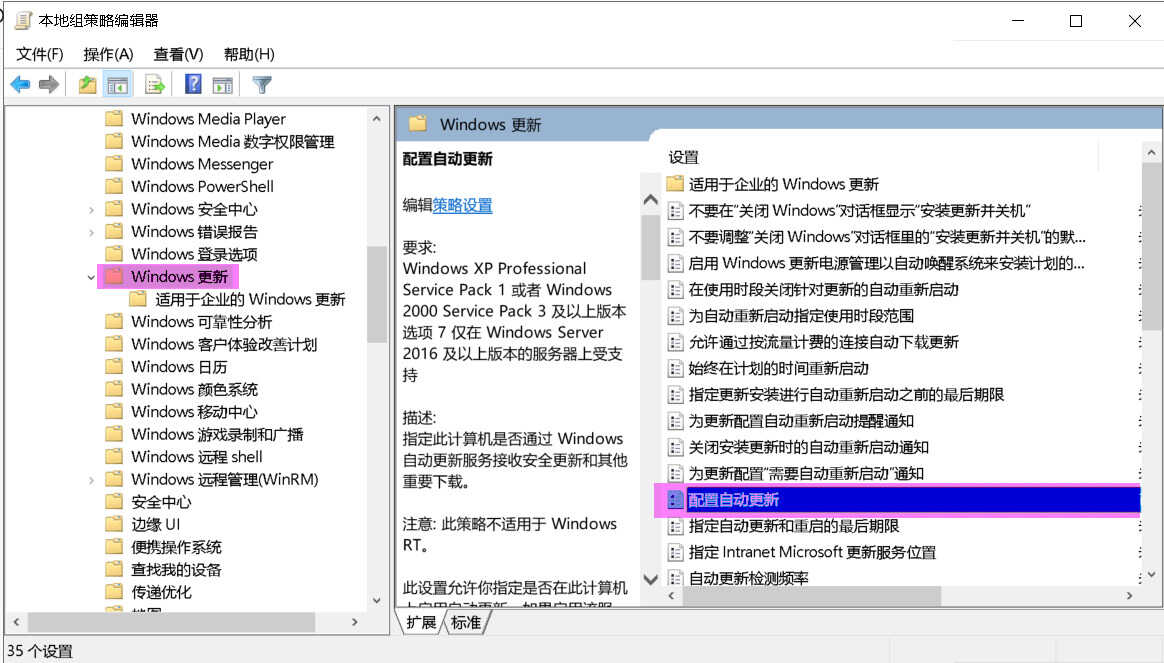
Task: Select Windows 远程 shell in the tree
Action: 197,457
